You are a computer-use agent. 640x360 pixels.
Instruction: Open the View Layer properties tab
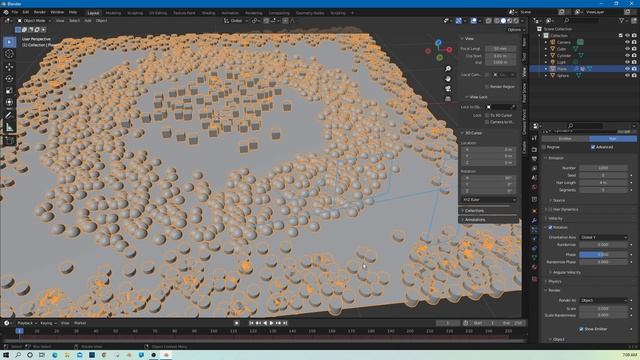tap(534, 168)
